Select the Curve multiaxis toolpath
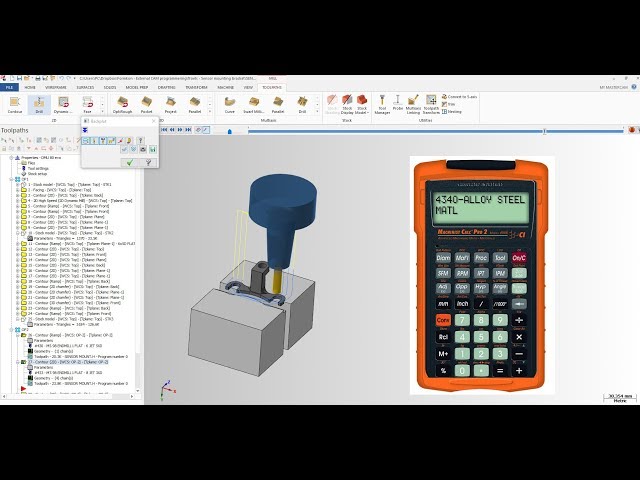This screenshot has width=640, height=480. [x=230, y=104]
